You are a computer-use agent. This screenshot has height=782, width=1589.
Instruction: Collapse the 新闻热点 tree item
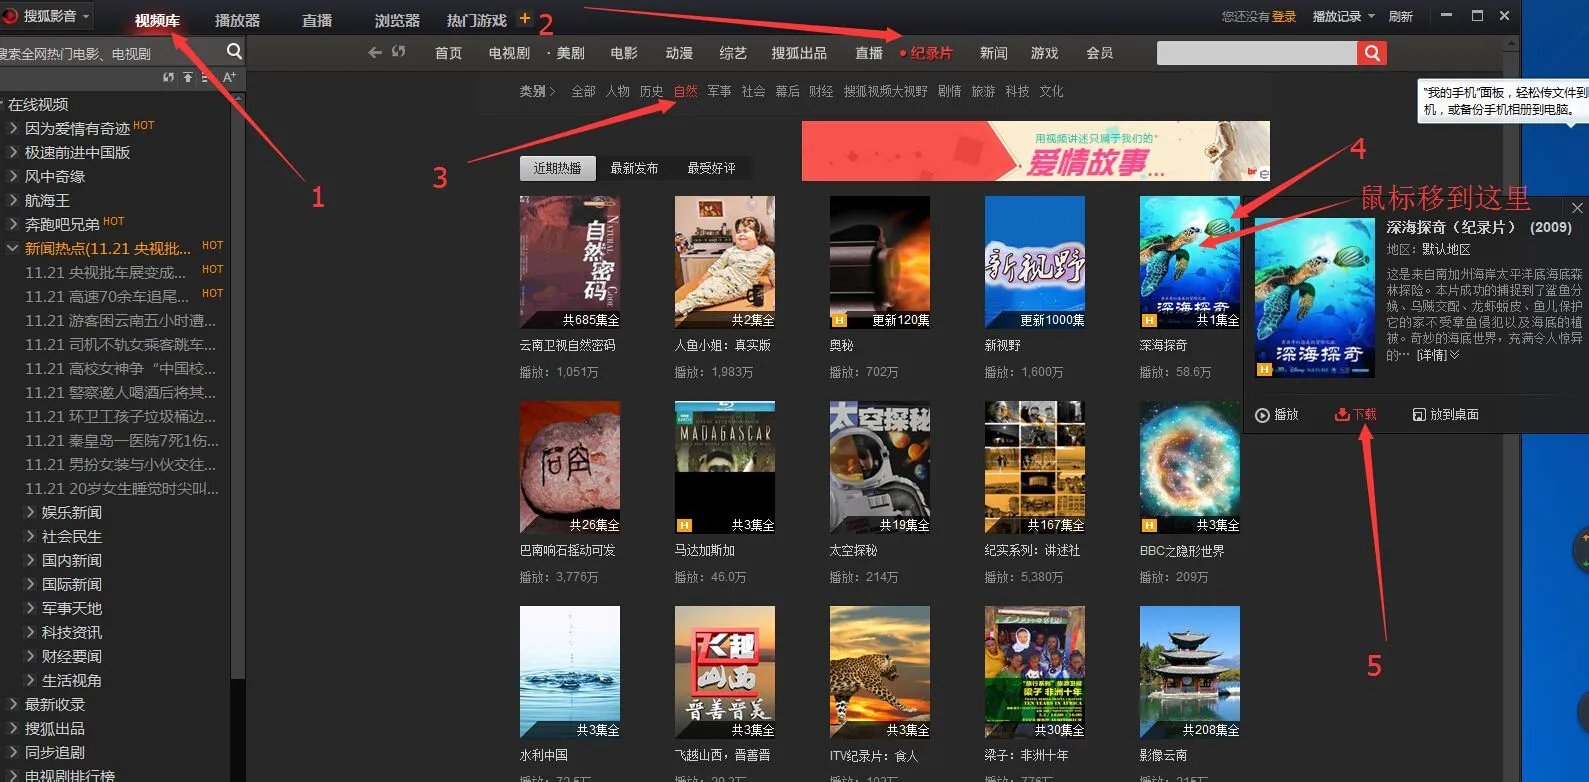[x=13, y=248]
